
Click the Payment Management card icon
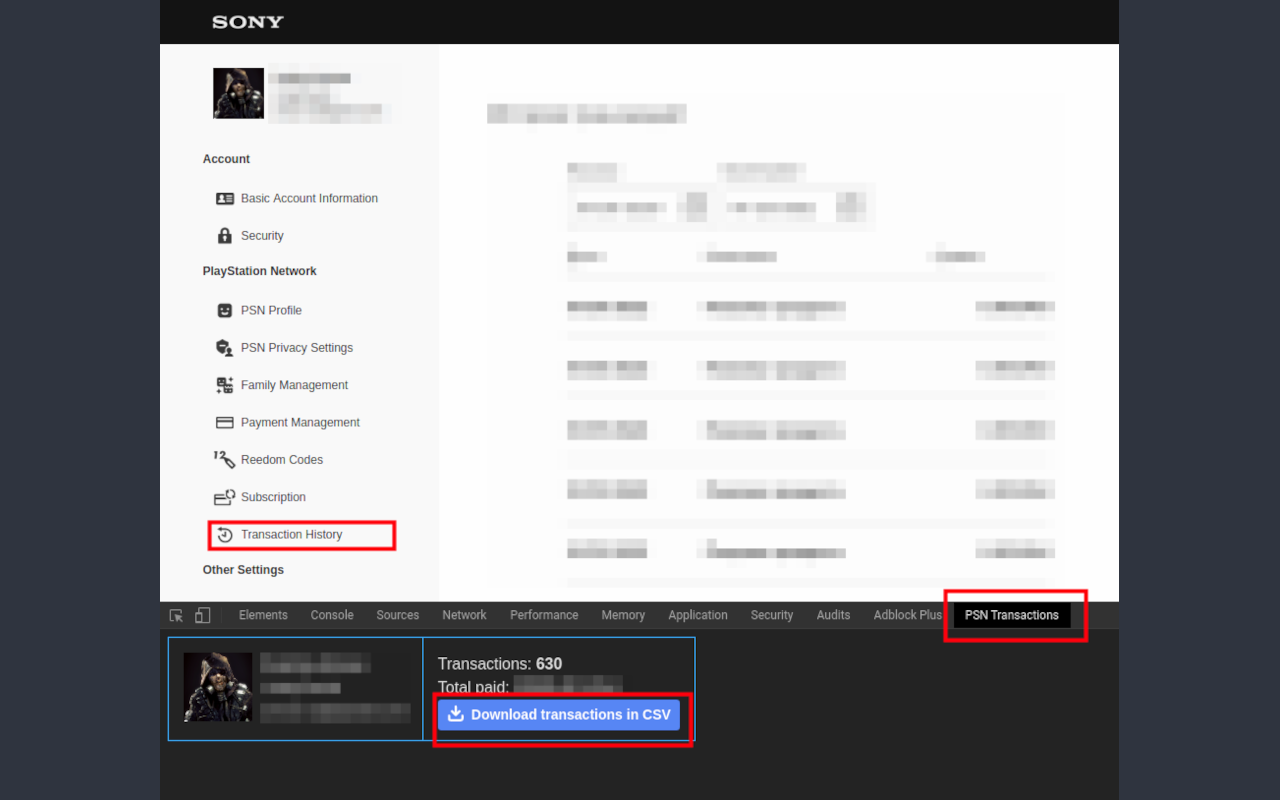point(225,422)
